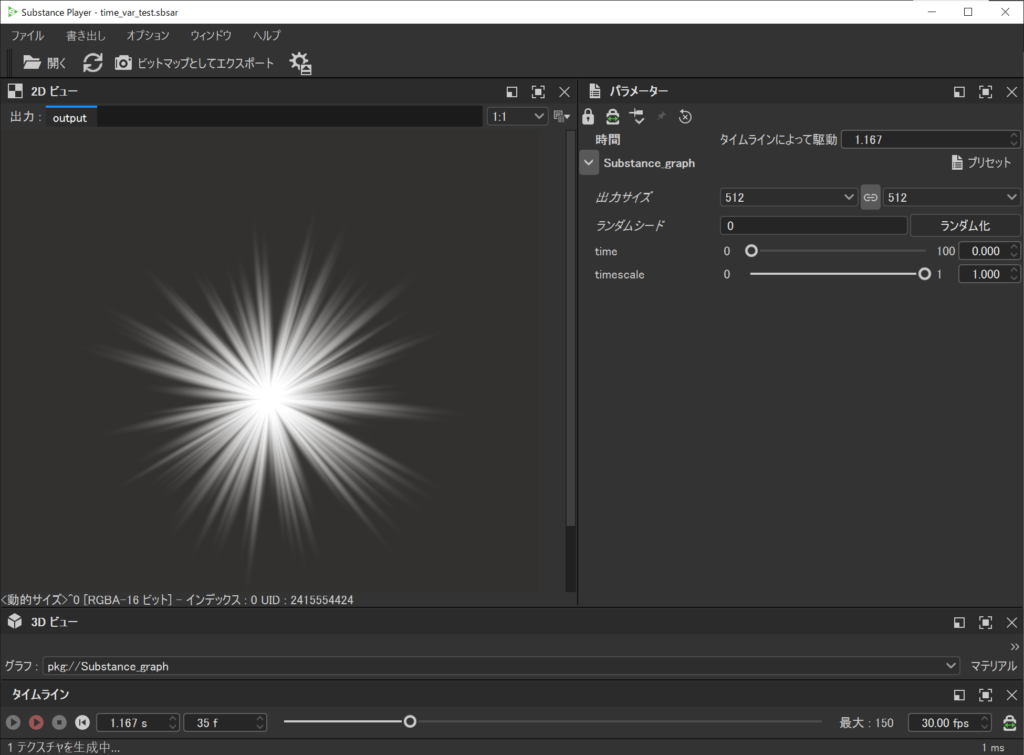Click the export settings gear icon
Image resolution: width=1024 pixels, height=755 pixels.
(300, 63)
